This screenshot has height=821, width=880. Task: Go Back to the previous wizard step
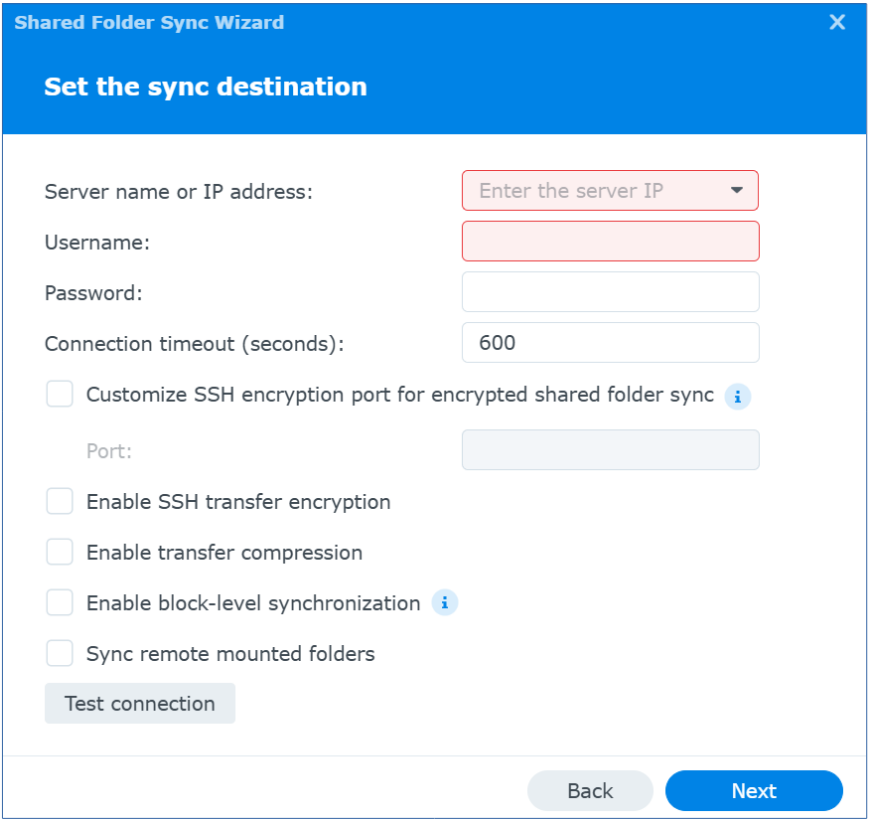point(590,791)
